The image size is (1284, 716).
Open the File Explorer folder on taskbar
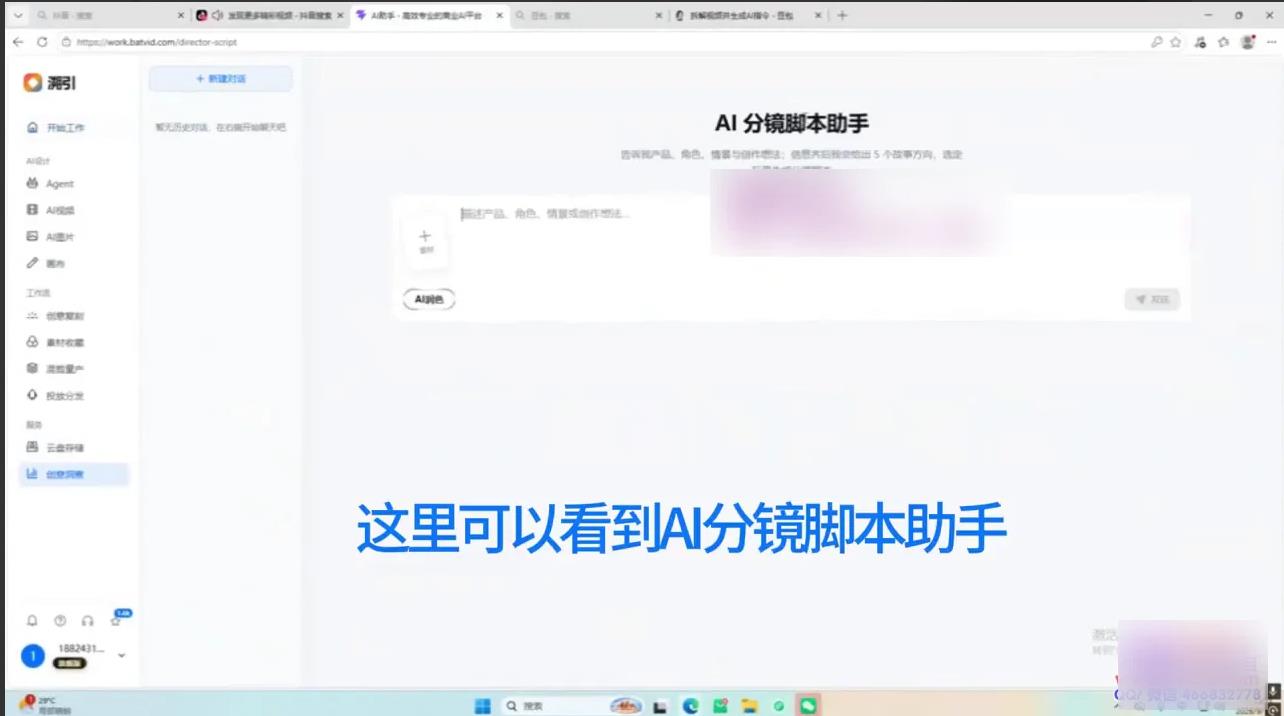[x=749, y=706]
